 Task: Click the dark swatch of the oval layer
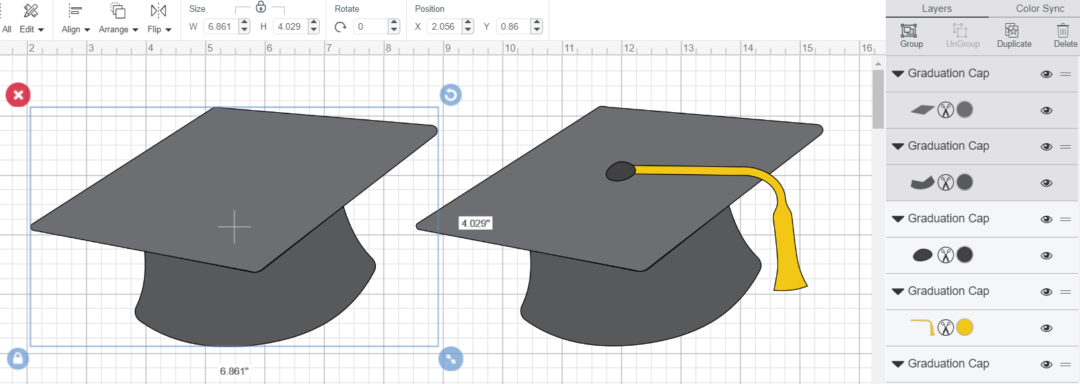964,255
